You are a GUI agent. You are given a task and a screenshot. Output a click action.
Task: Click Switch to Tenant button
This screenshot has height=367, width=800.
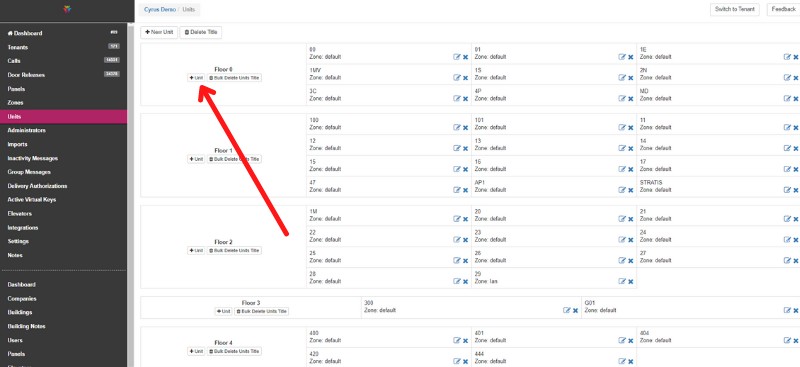735,9
